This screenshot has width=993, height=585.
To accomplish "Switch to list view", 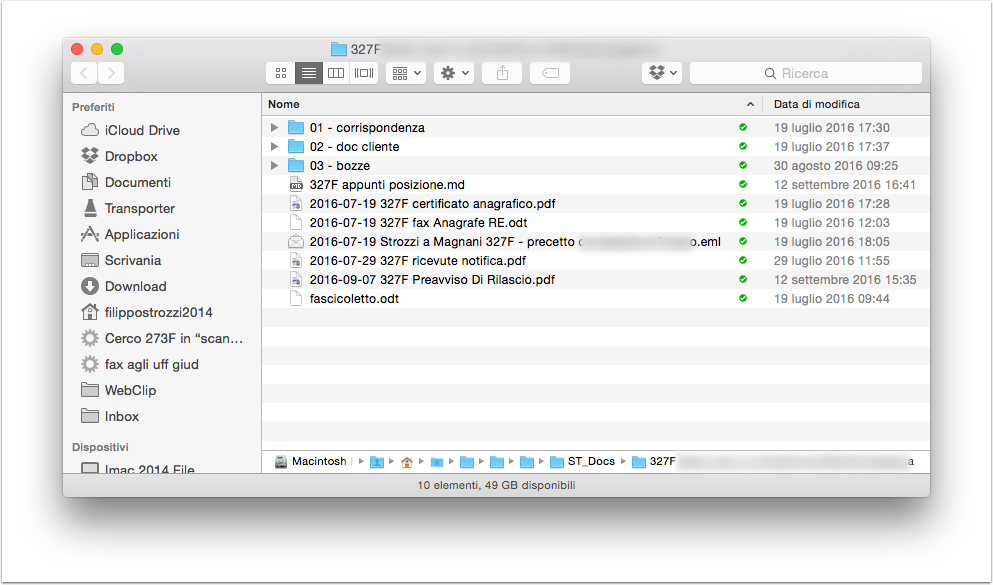I will tap(308, 73).
